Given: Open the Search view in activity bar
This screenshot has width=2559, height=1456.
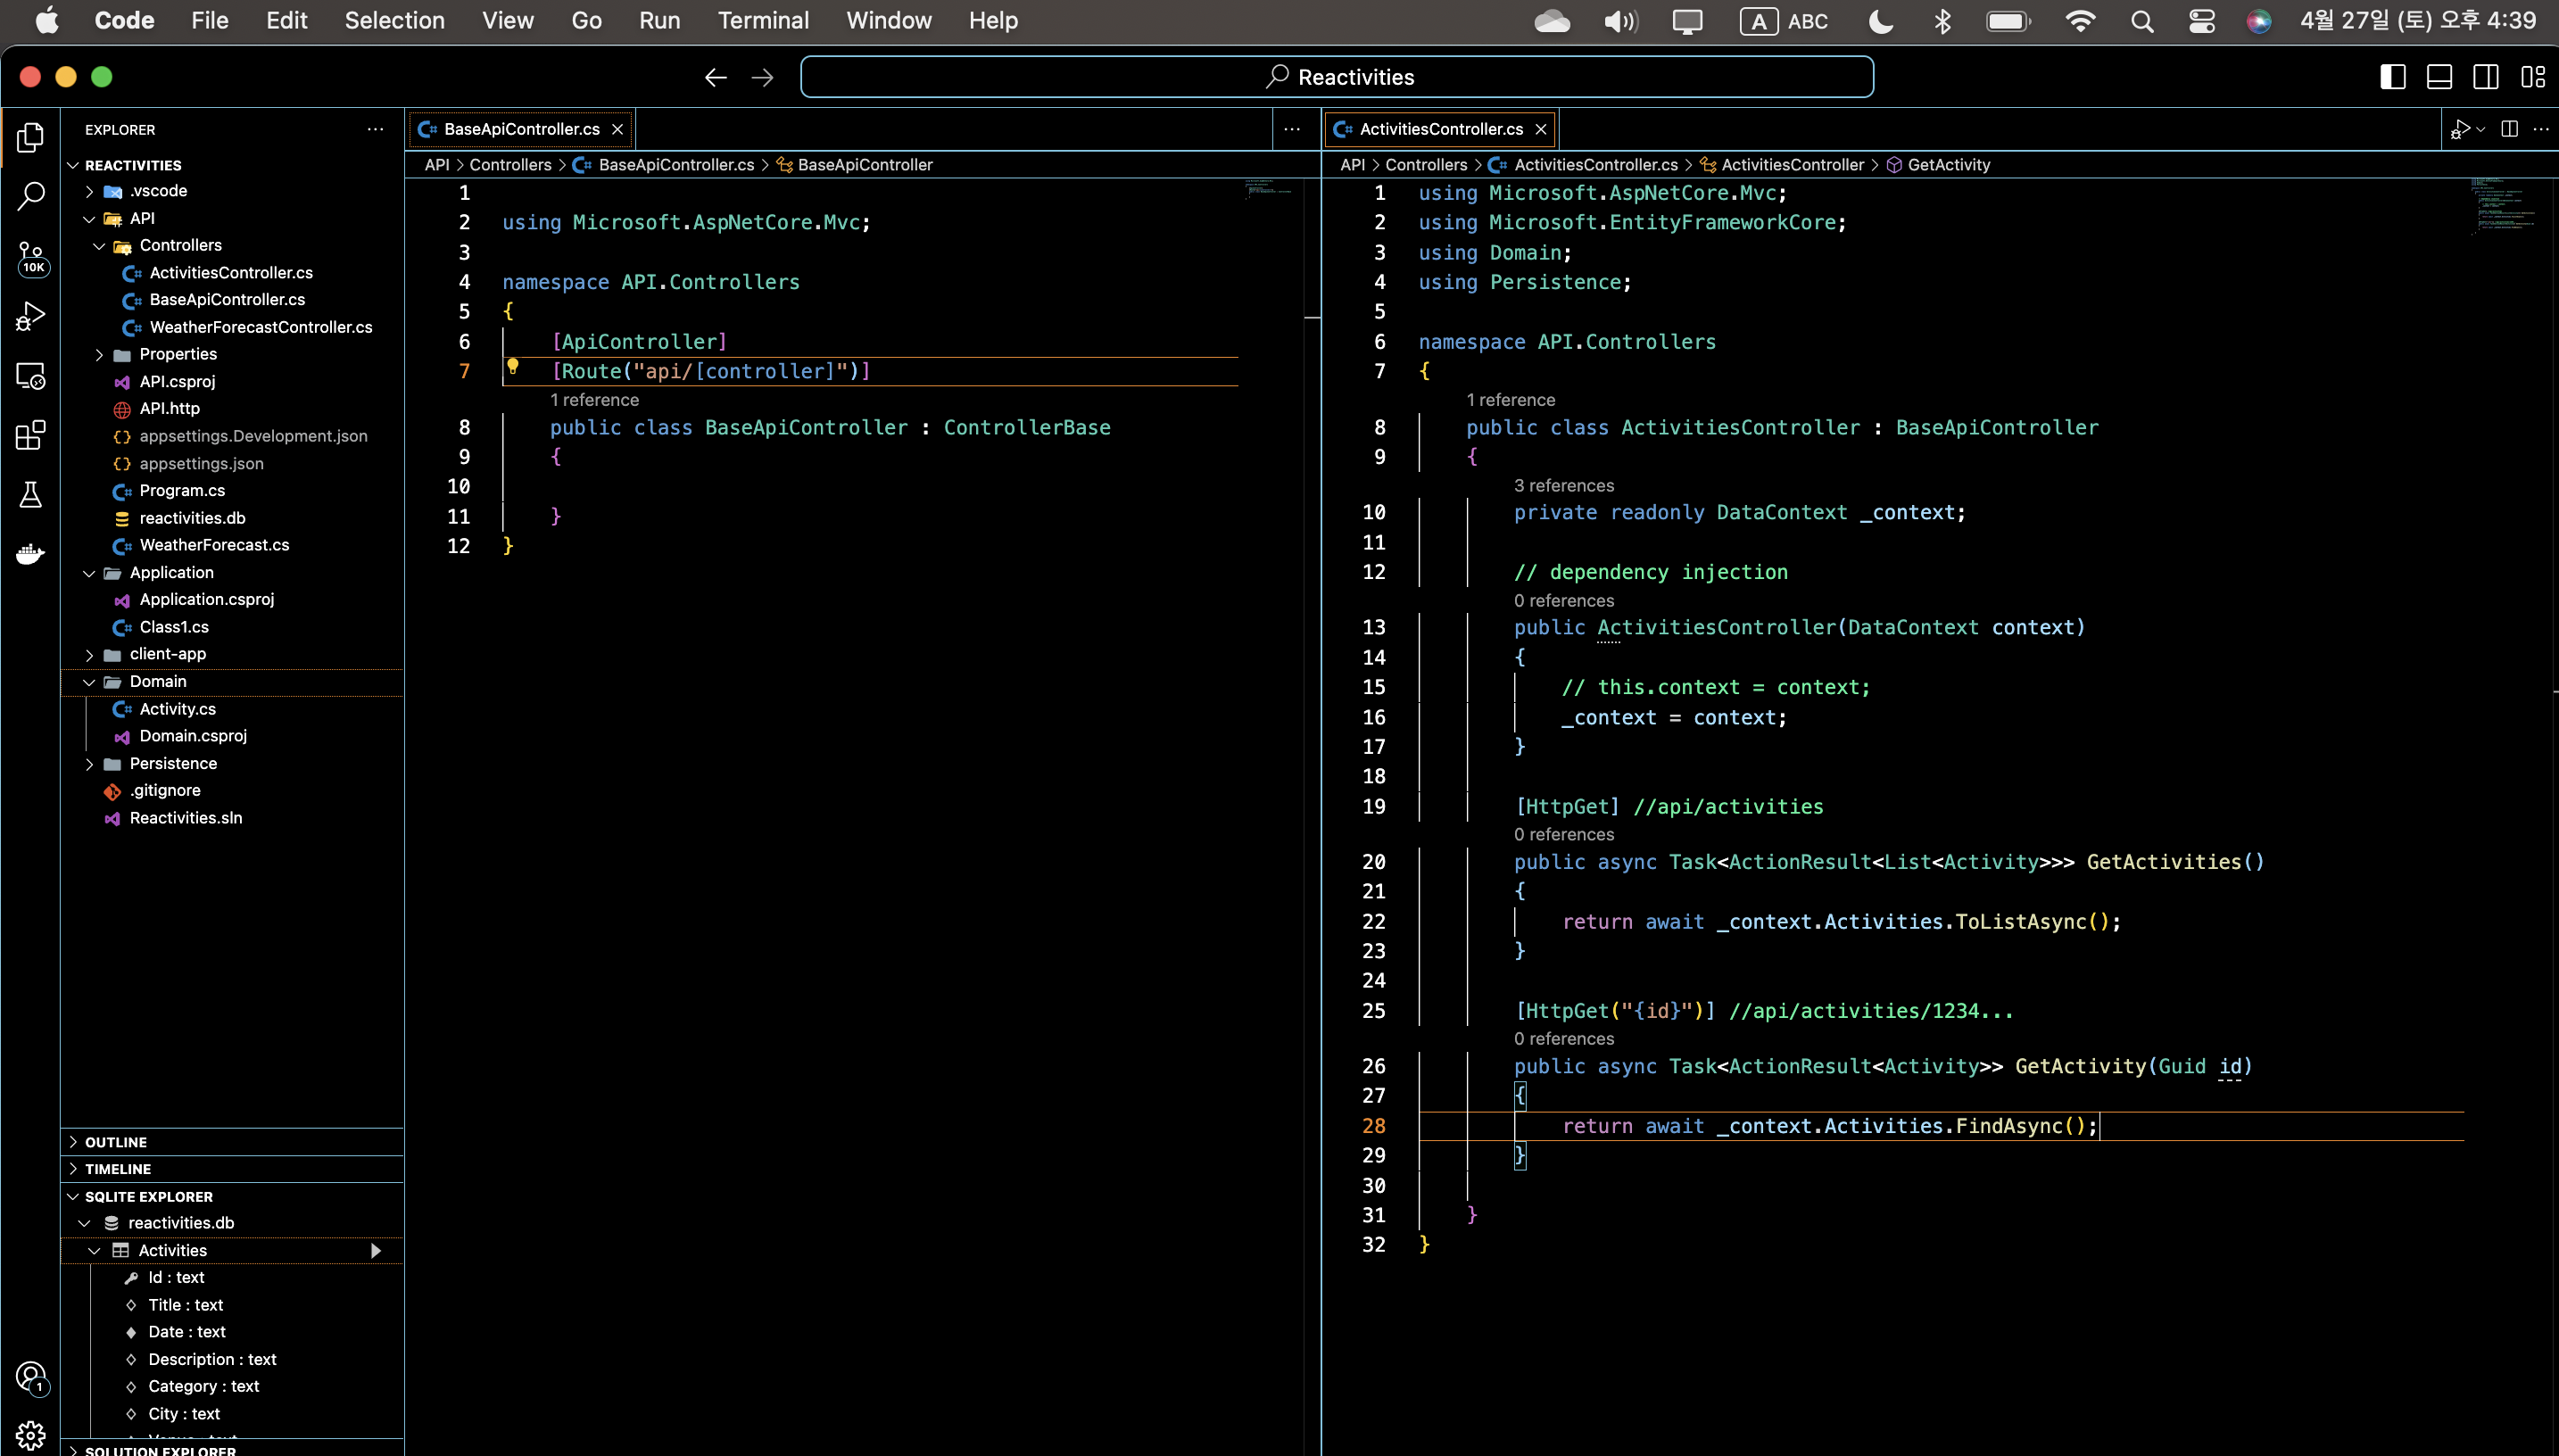Looking at the screenshot, I should click(x=31, y=196).
